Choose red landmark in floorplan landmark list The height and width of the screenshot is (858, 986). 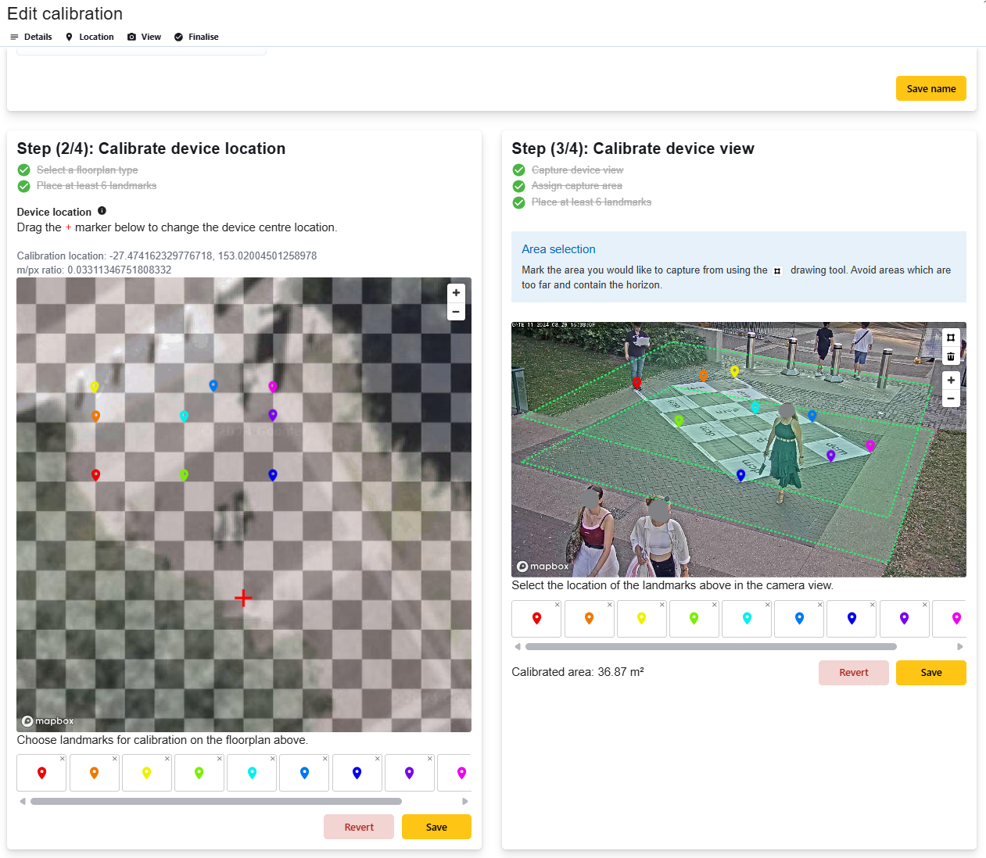click(x=42, y=773)
